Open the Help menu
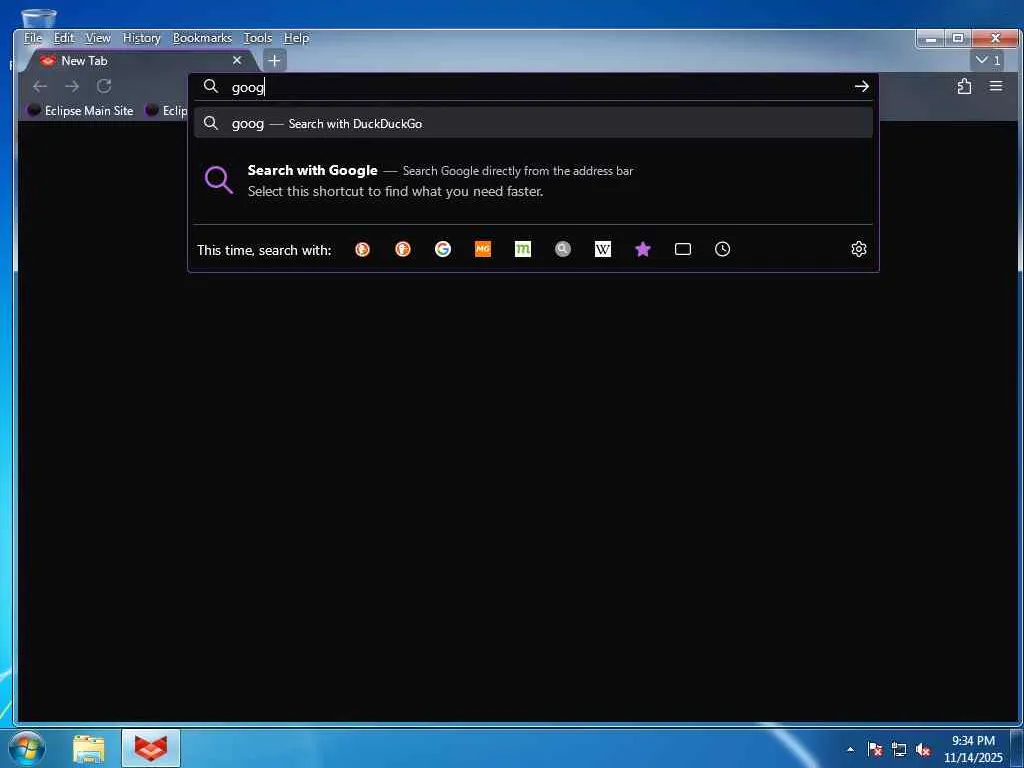1024x768 pixels. pos(296,38)
